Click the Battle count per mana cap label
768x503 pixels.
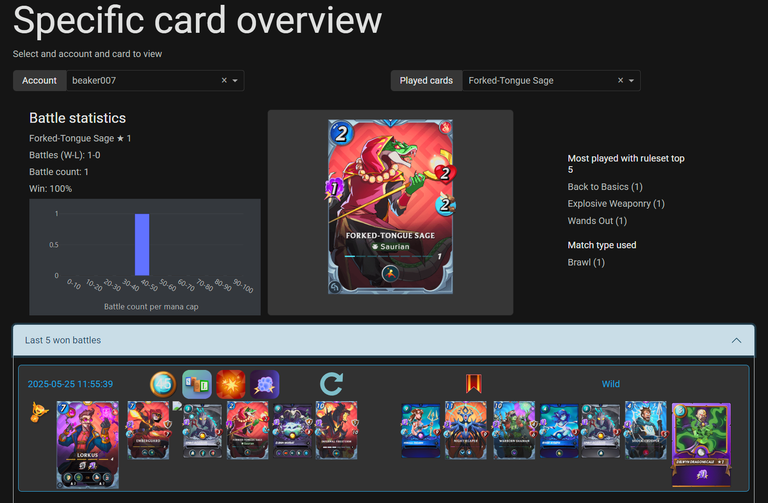coord(151,307)
